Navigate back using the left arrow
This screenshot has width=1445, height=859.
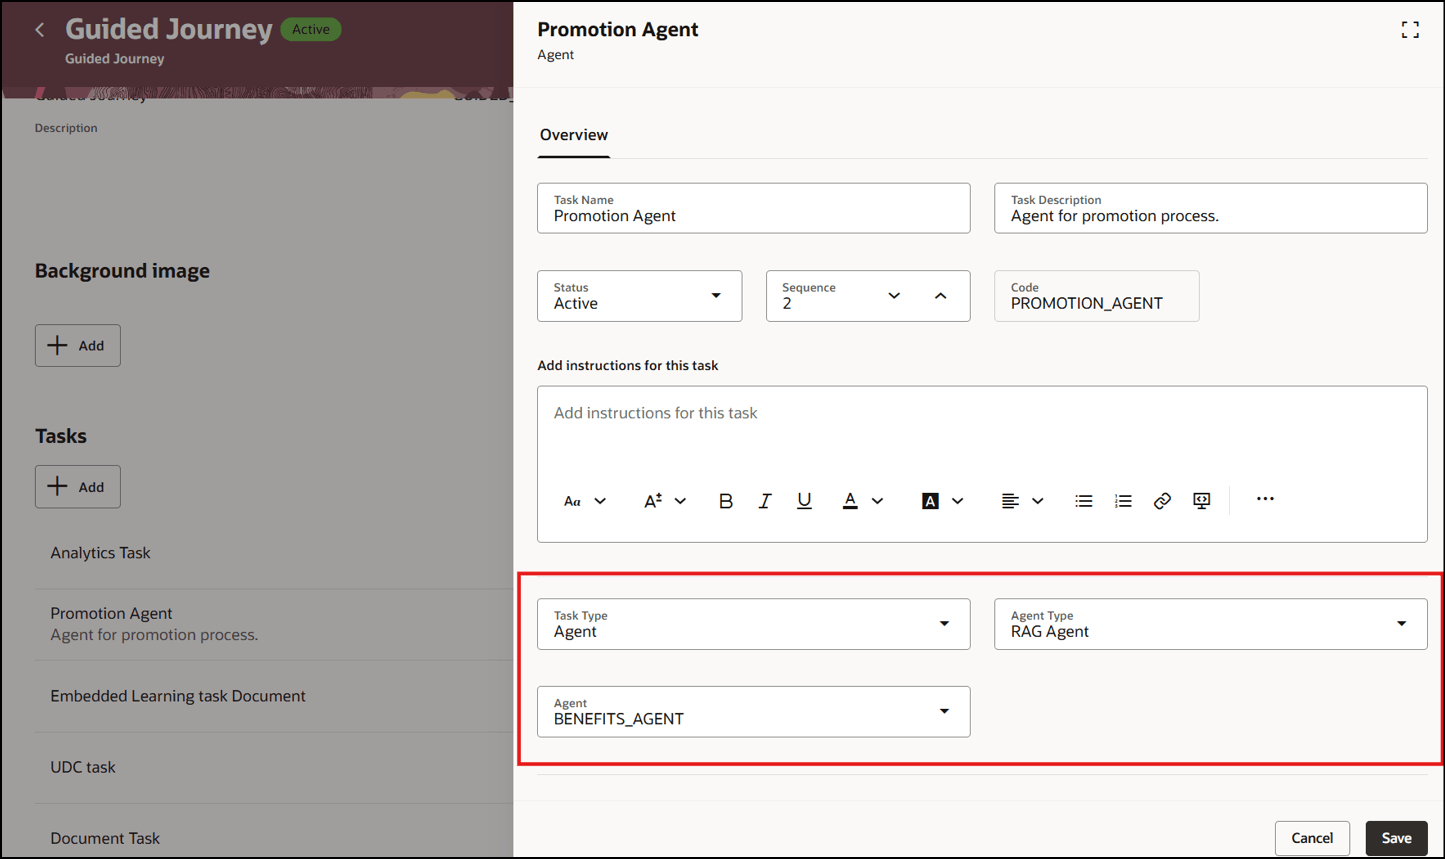coord(39,29)
